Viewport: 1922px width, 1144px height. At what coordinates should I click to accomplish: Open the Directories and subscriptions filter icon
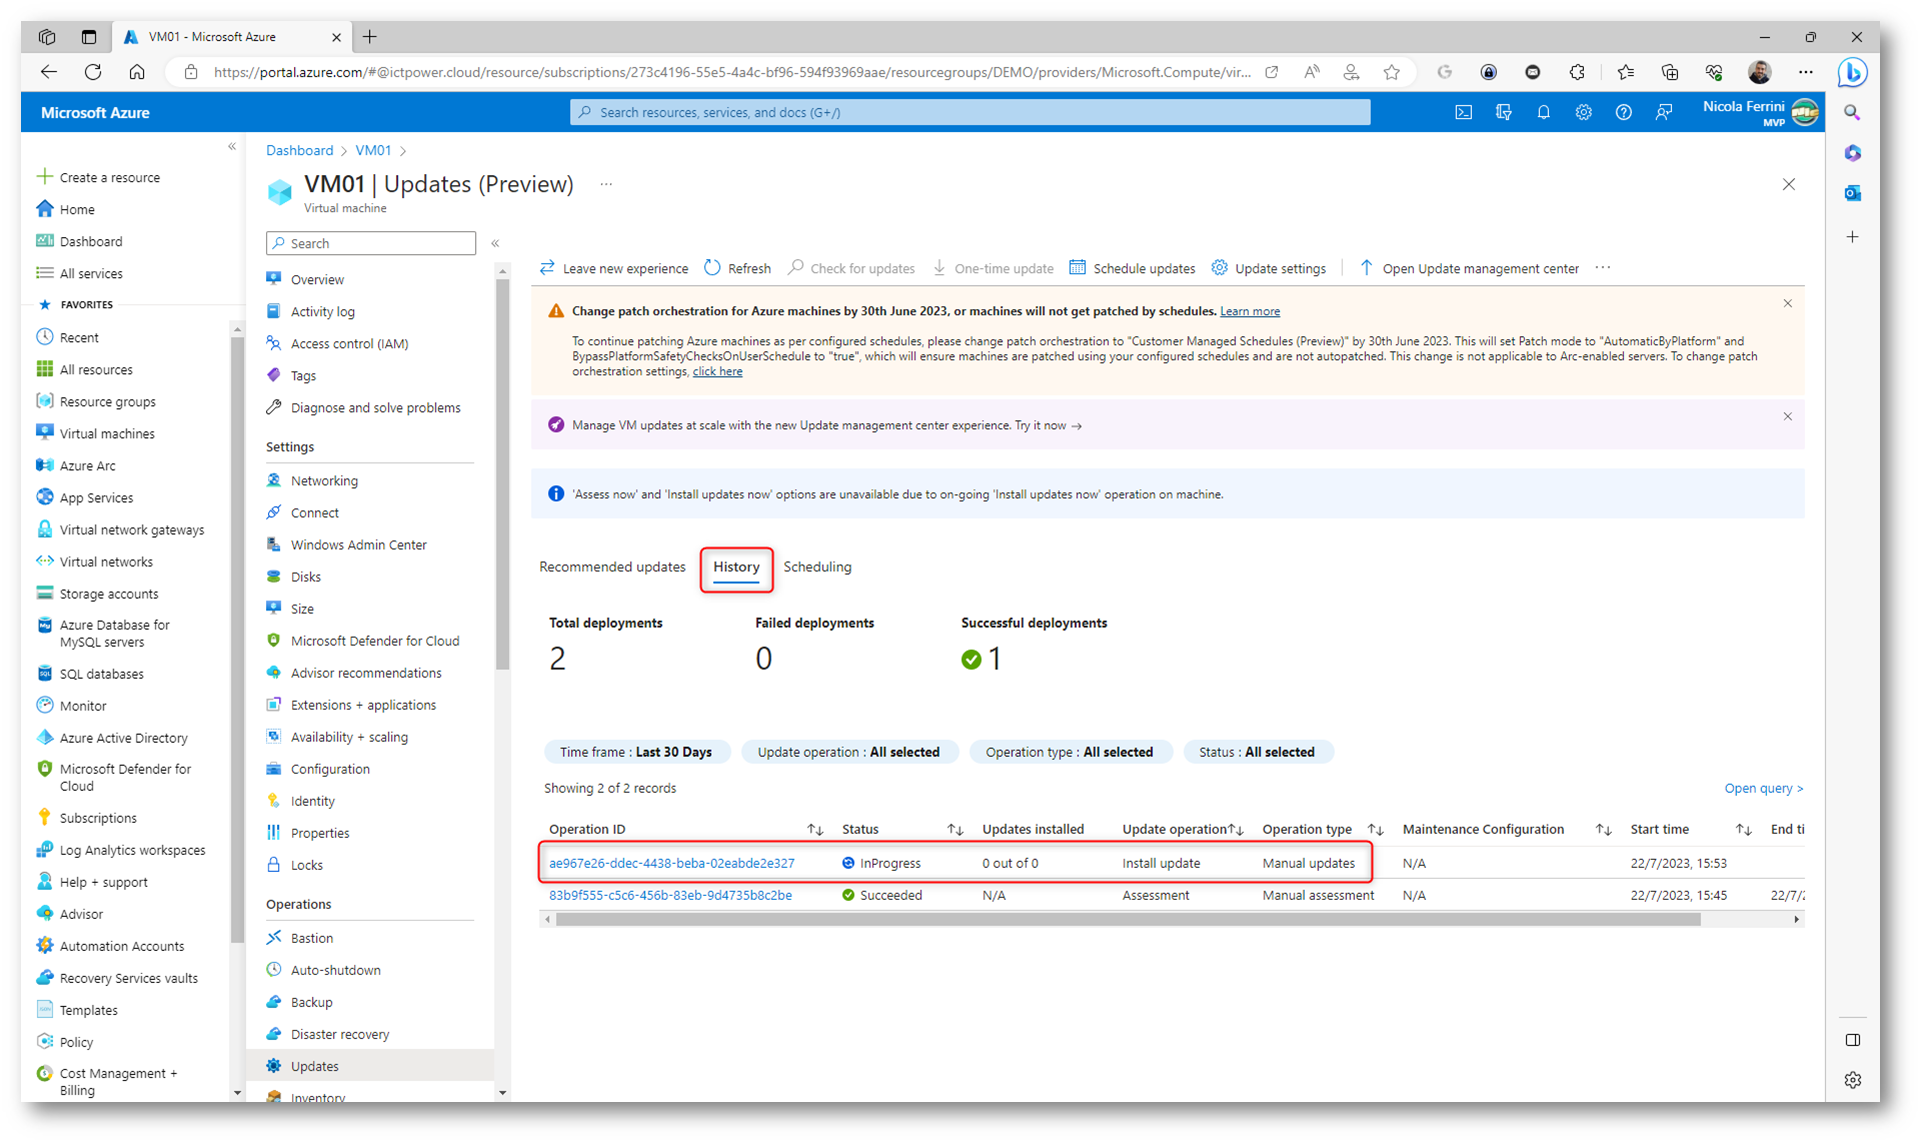[x=1503, y=113]
